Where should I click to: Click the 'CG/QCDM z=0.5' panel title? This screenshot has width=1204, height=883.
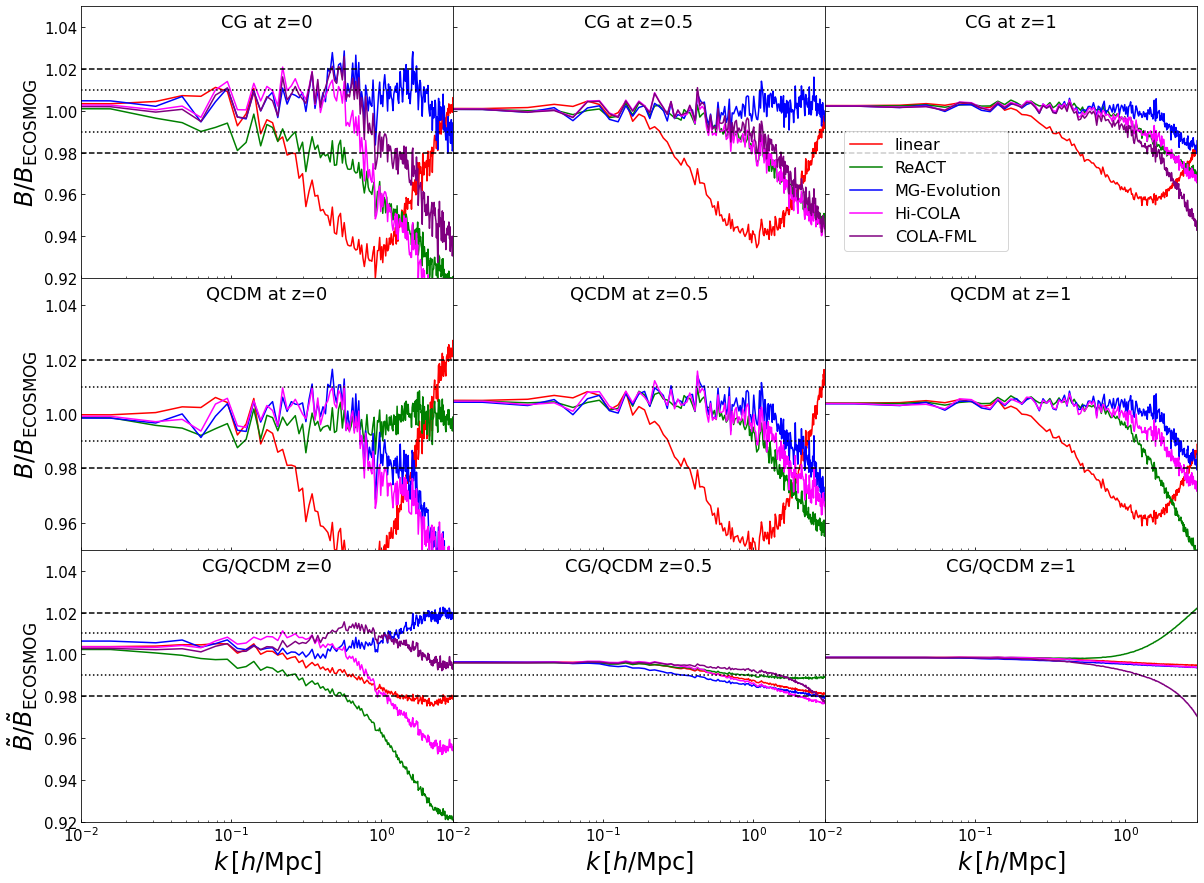point(639,566)
